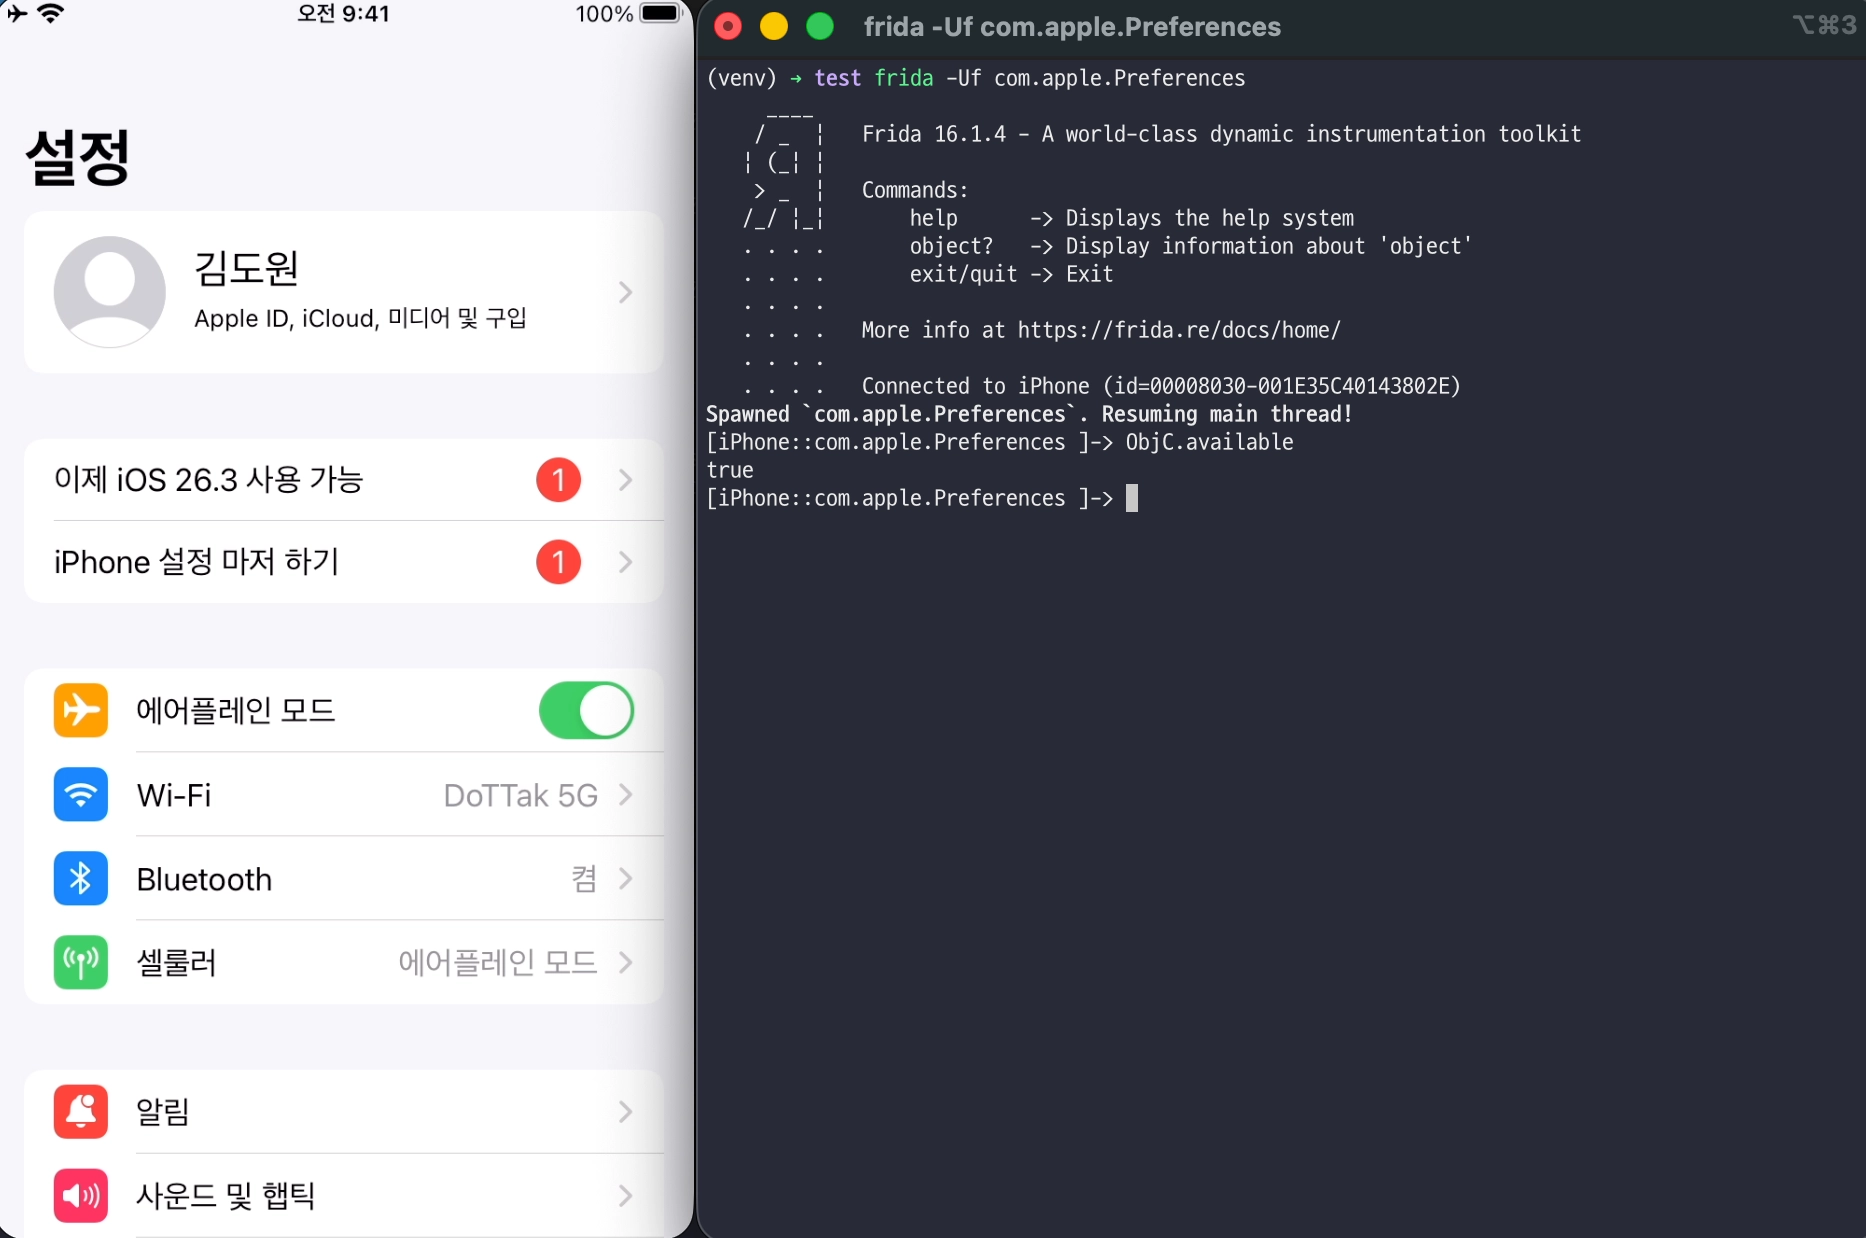Click the airplane icon in status bar
Viewport: 1866px width, 1238px height.
pos(16,14)
